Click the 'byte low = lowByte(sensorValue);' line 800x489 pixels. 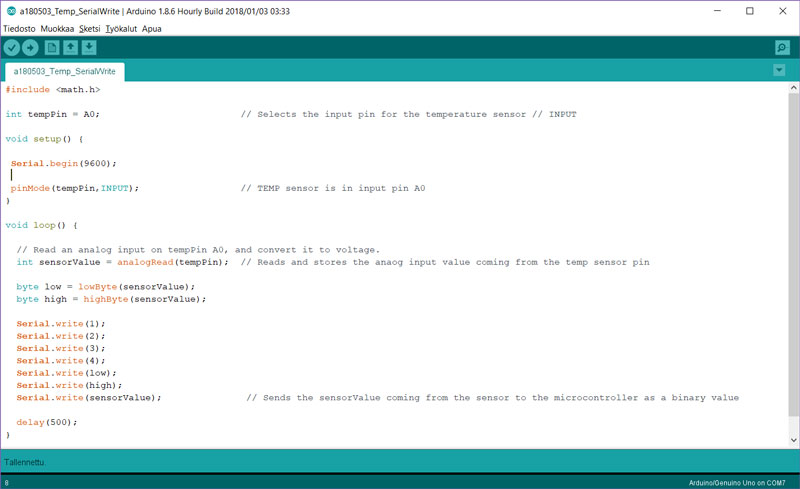coord(106,287)
